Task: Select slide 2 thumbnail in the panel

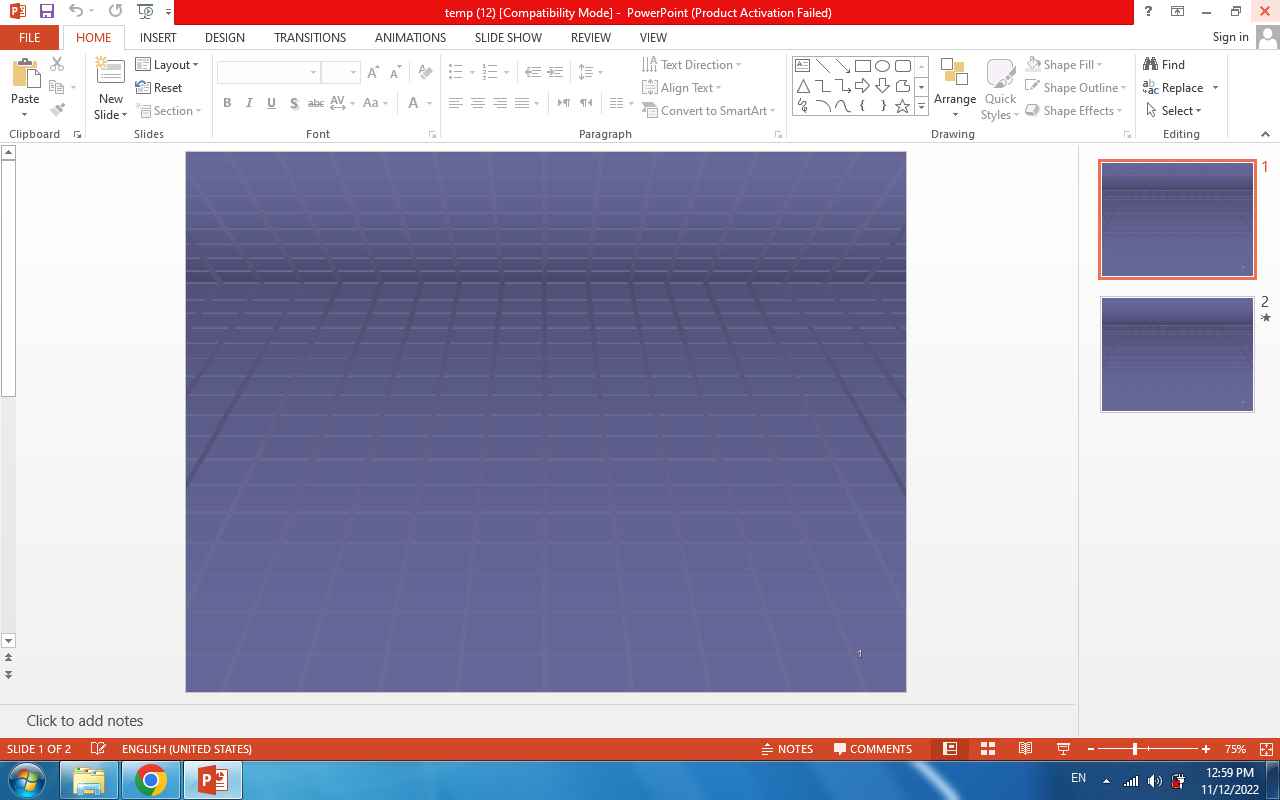Action: [x=1177, y=354]
